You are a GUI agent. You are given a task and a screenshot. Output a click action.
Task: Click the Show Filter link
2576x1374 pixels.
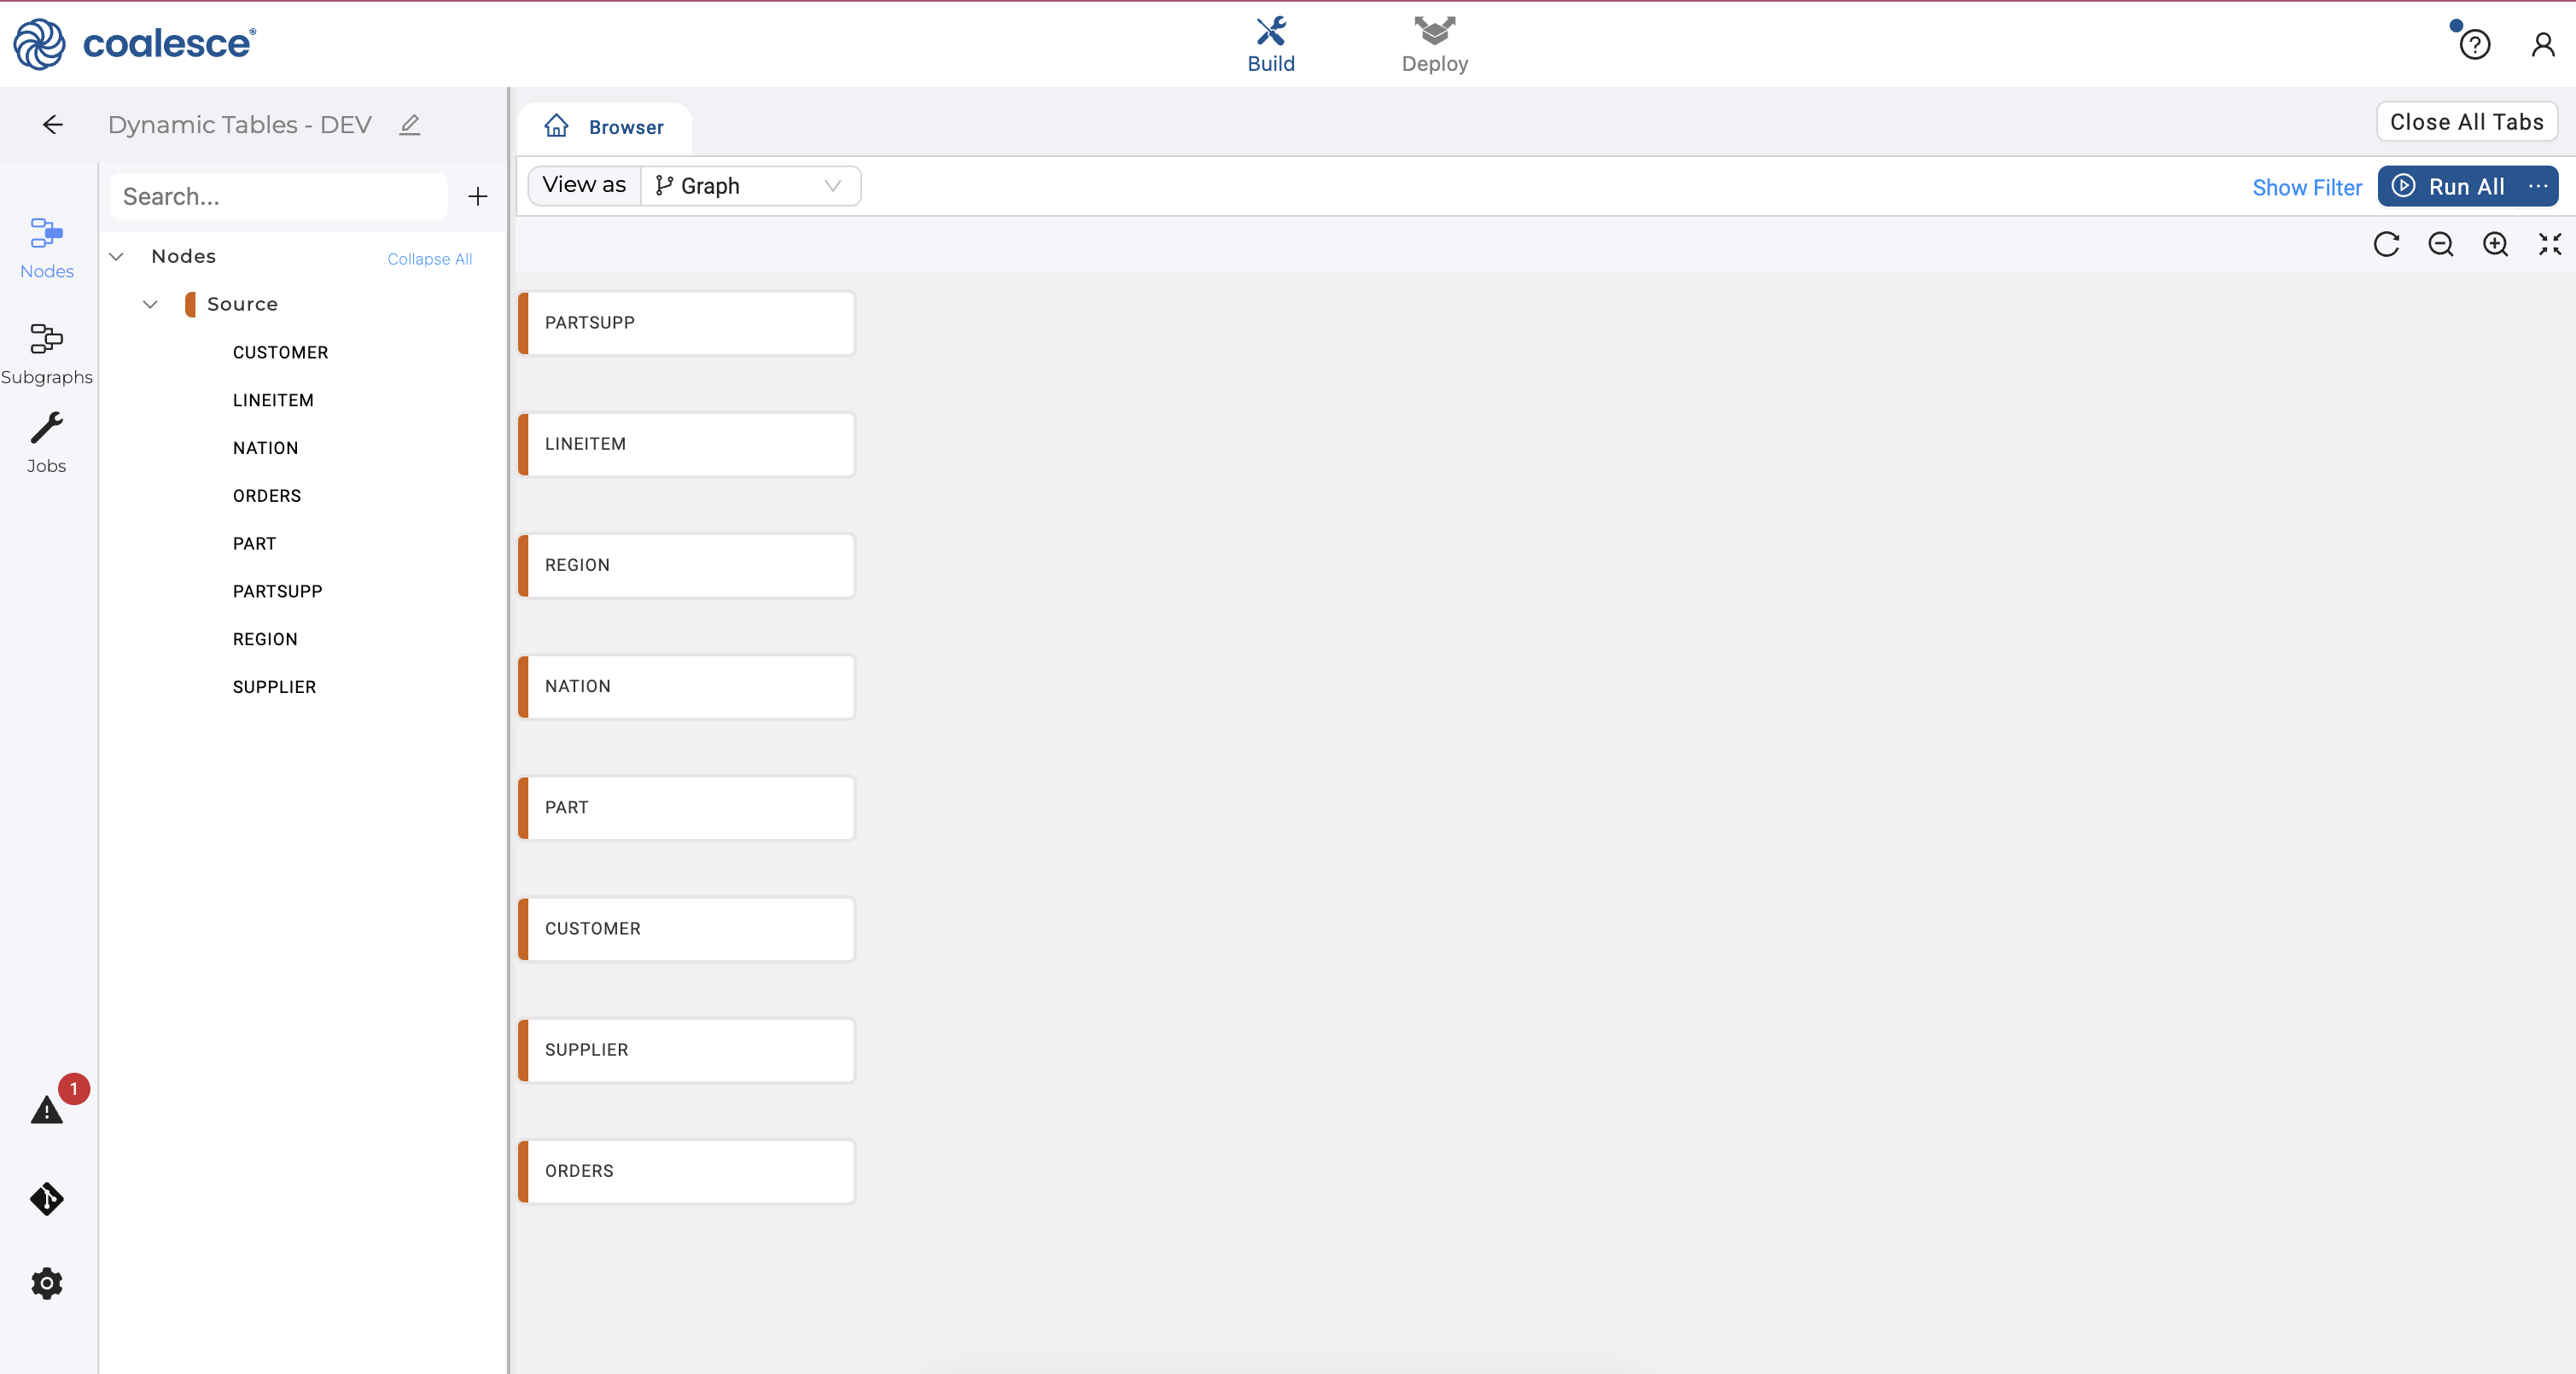[2306, 188]
